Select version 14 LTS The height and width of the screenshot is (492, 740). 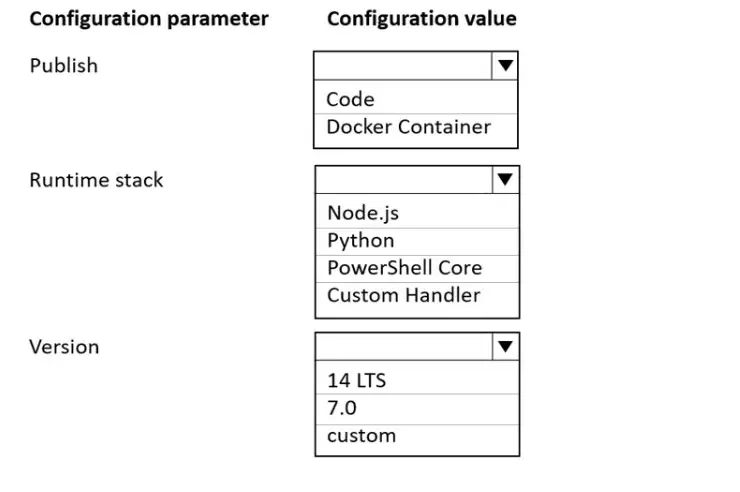(356, 380)
